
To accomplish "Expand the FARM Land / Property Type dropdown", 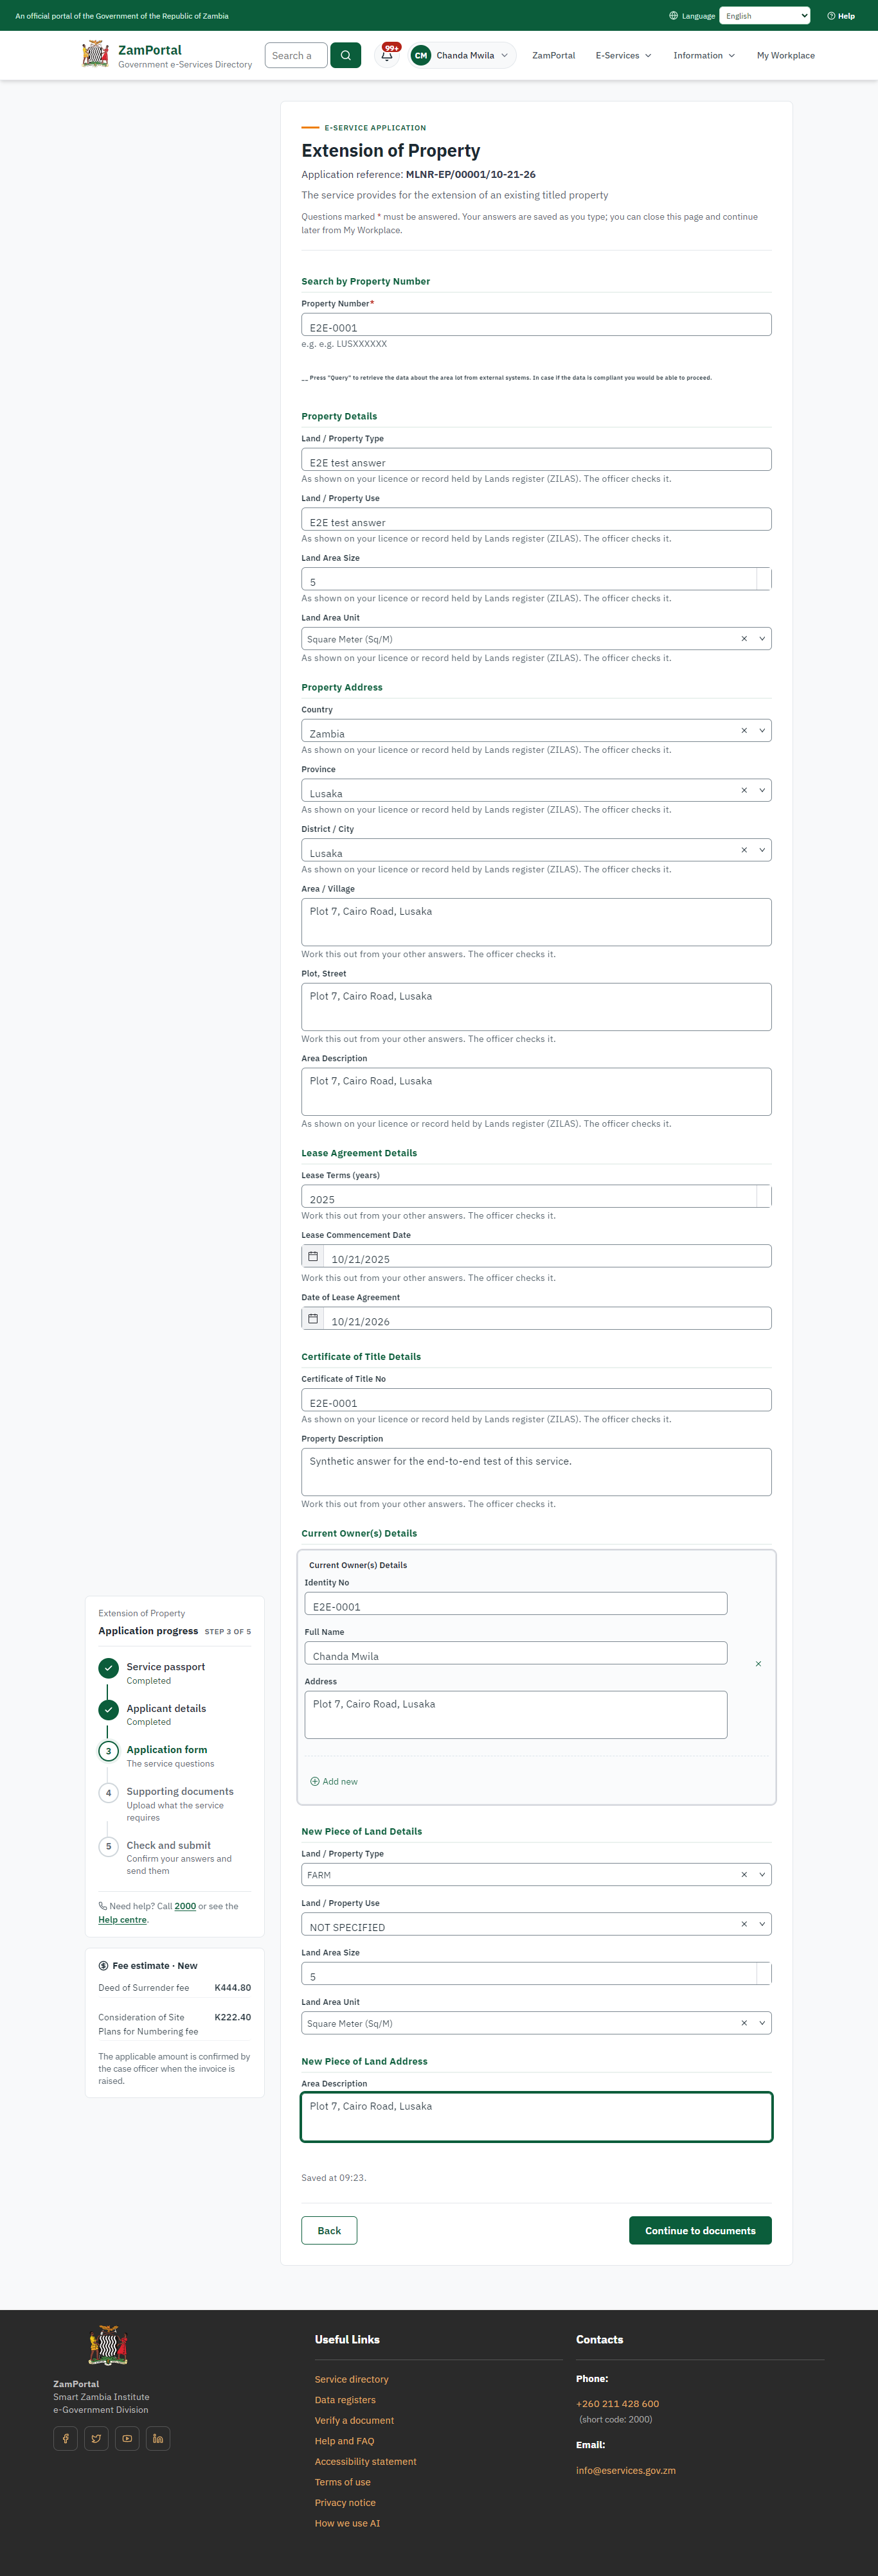I will point(762,1874).
